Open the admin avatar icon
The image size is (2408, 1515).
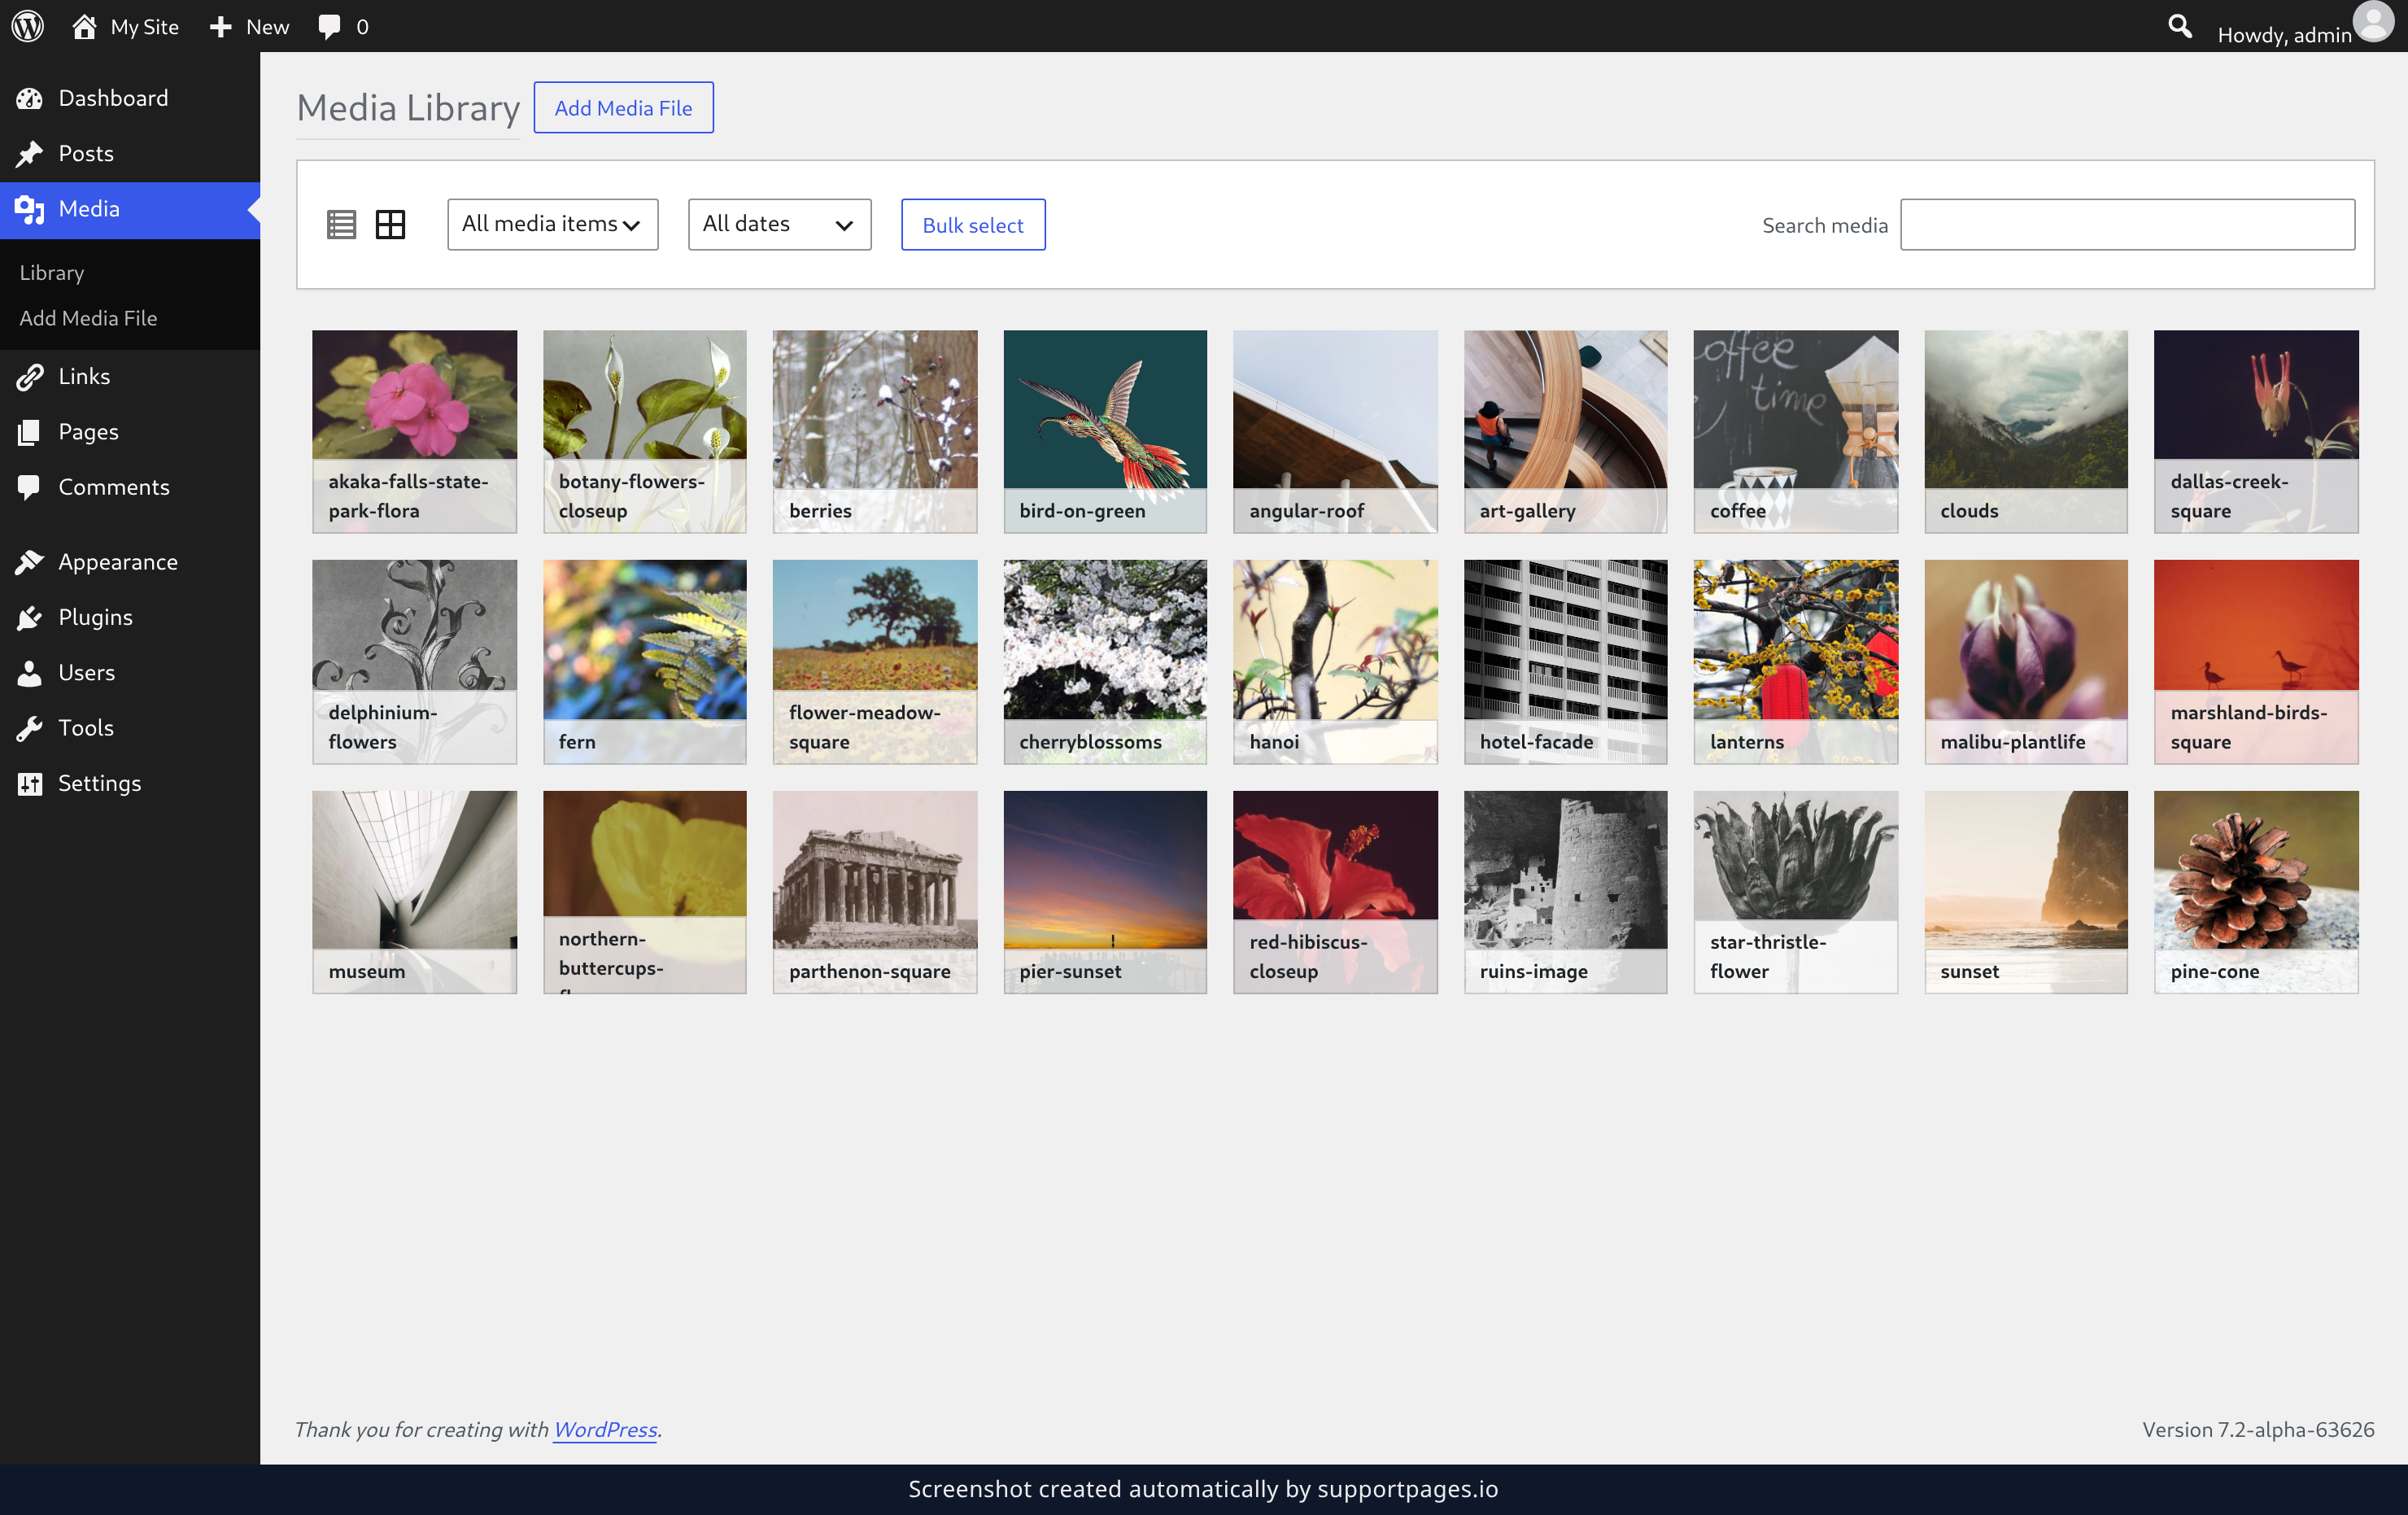pos(2373,22)
